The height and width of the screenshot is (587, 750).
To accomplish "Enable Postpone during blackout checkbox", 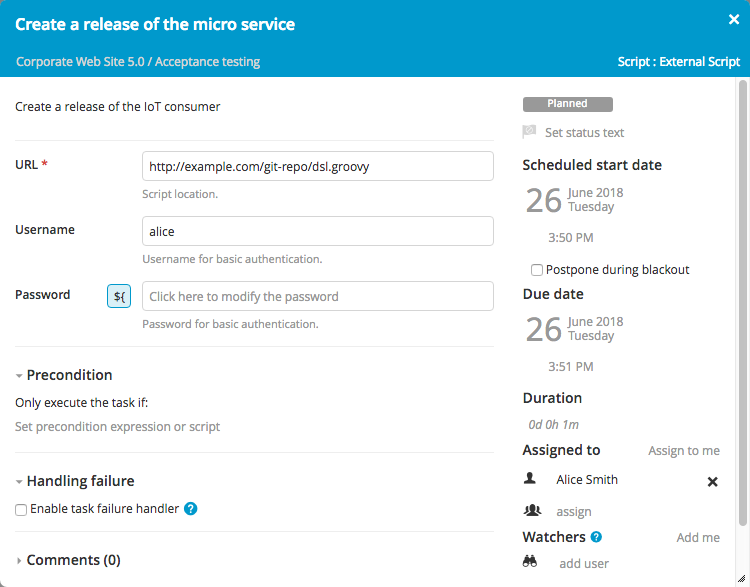I will (x=537, y=270).
